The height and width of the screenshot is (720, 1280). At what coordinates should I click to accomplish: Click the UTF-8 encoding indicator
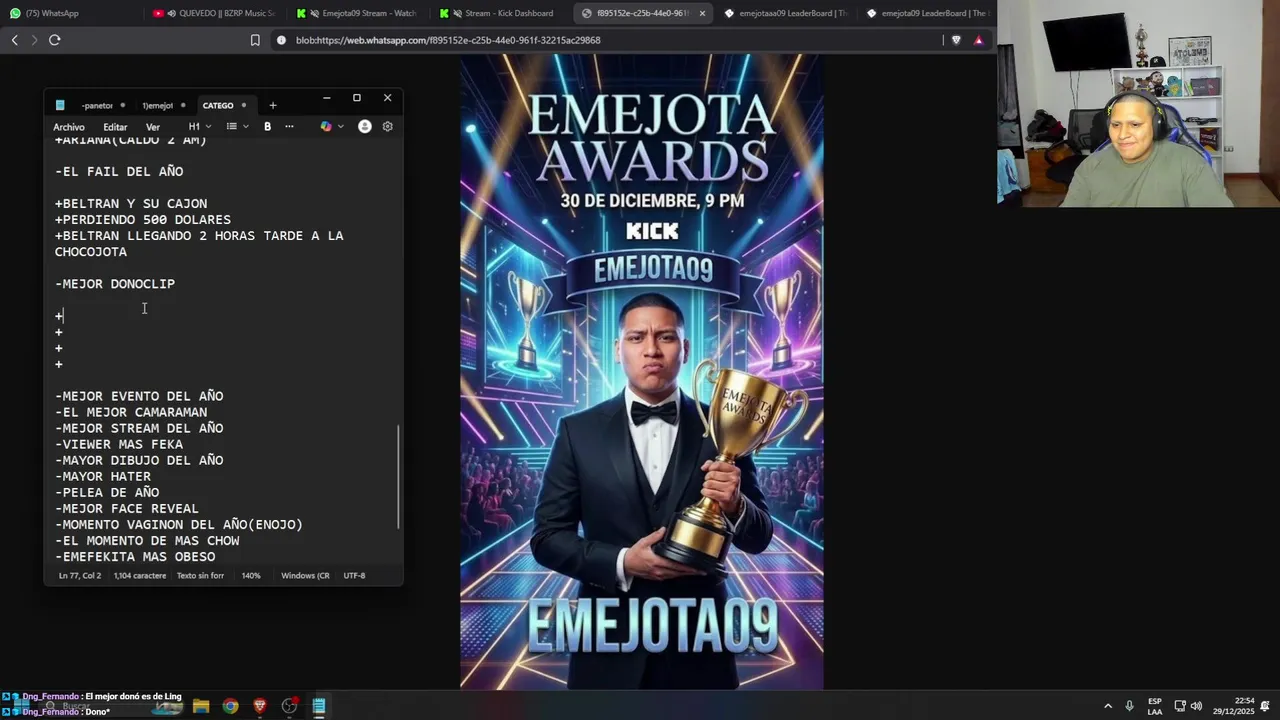click(x=354, y=576)
